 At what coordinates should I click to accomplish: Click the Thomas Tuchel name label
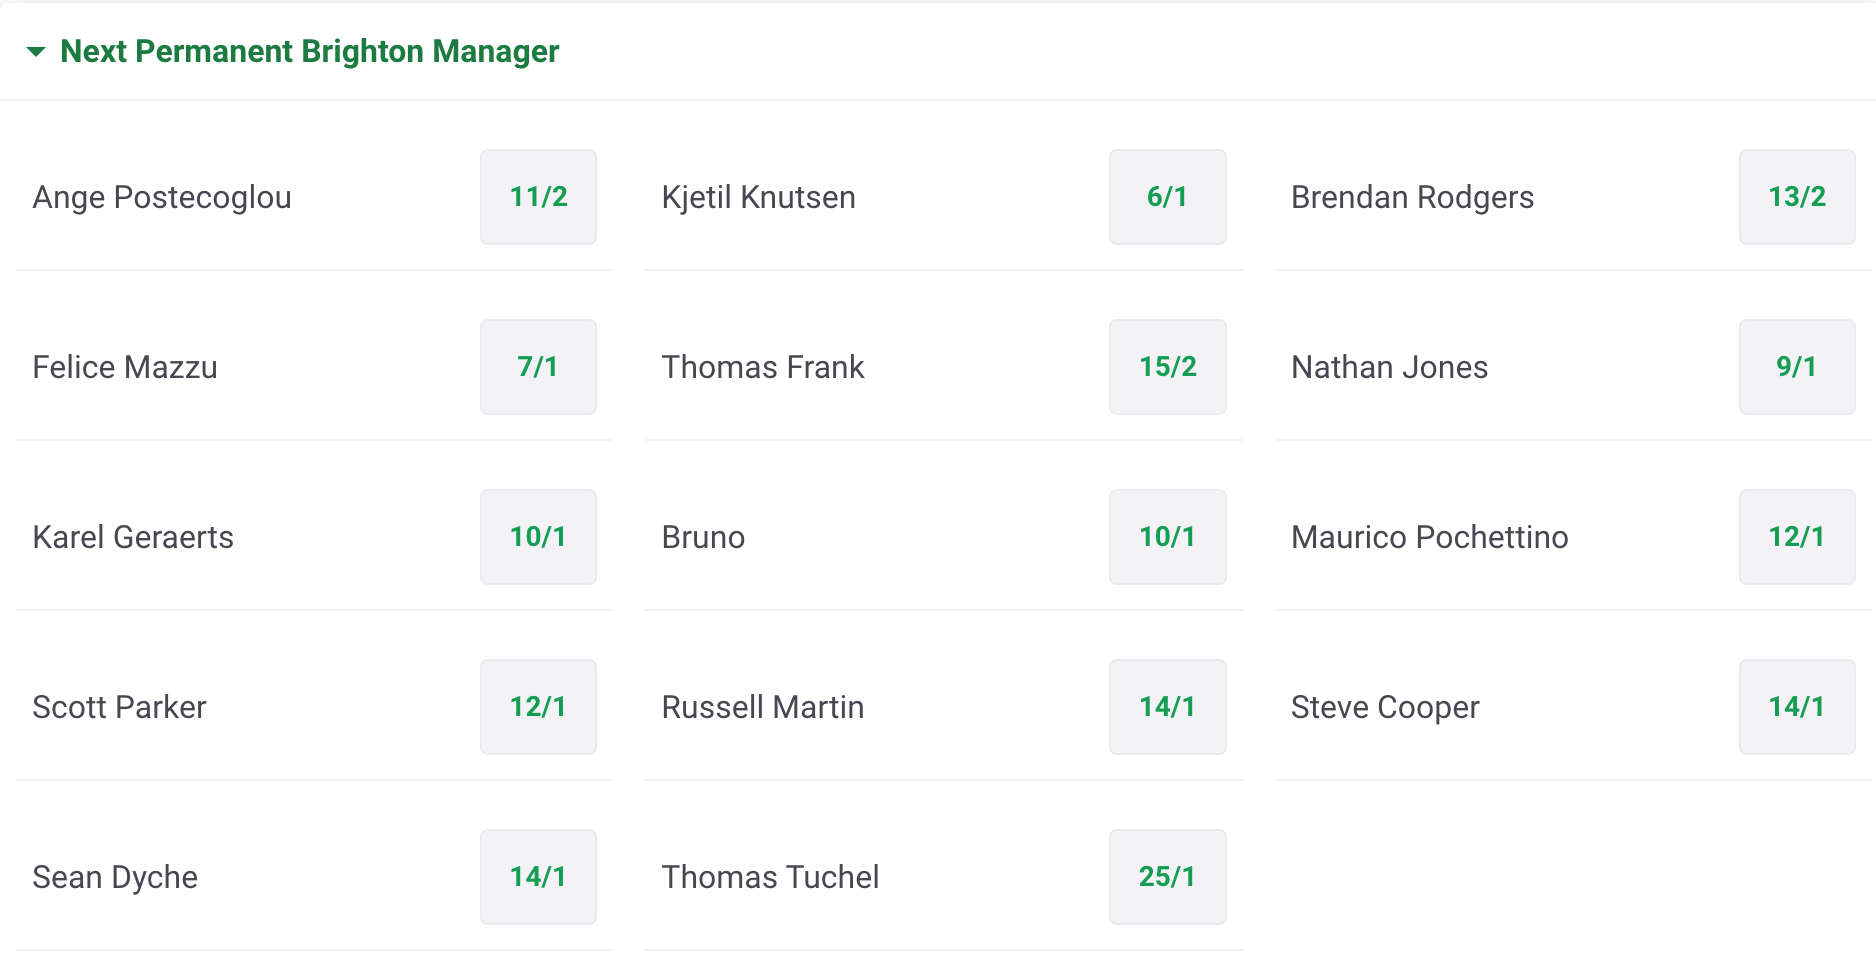pos(770,877)
